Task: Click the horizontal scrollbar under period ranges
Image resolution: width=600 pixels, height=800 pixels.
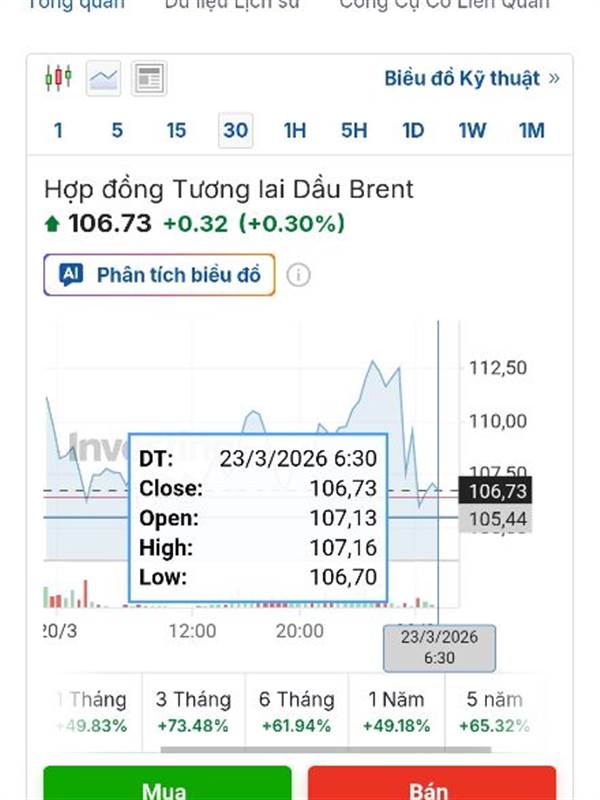Action: (325, 749)
